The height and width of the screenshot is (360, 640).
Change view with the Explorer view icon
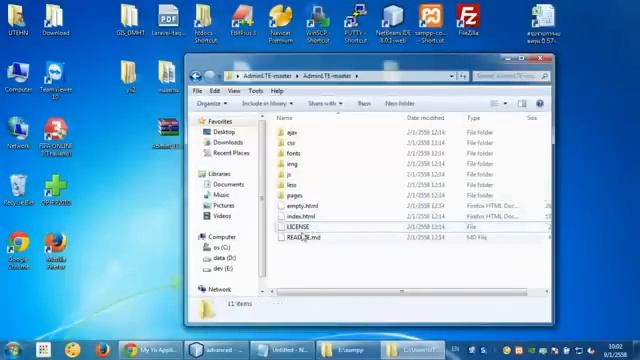click(494, 104)
